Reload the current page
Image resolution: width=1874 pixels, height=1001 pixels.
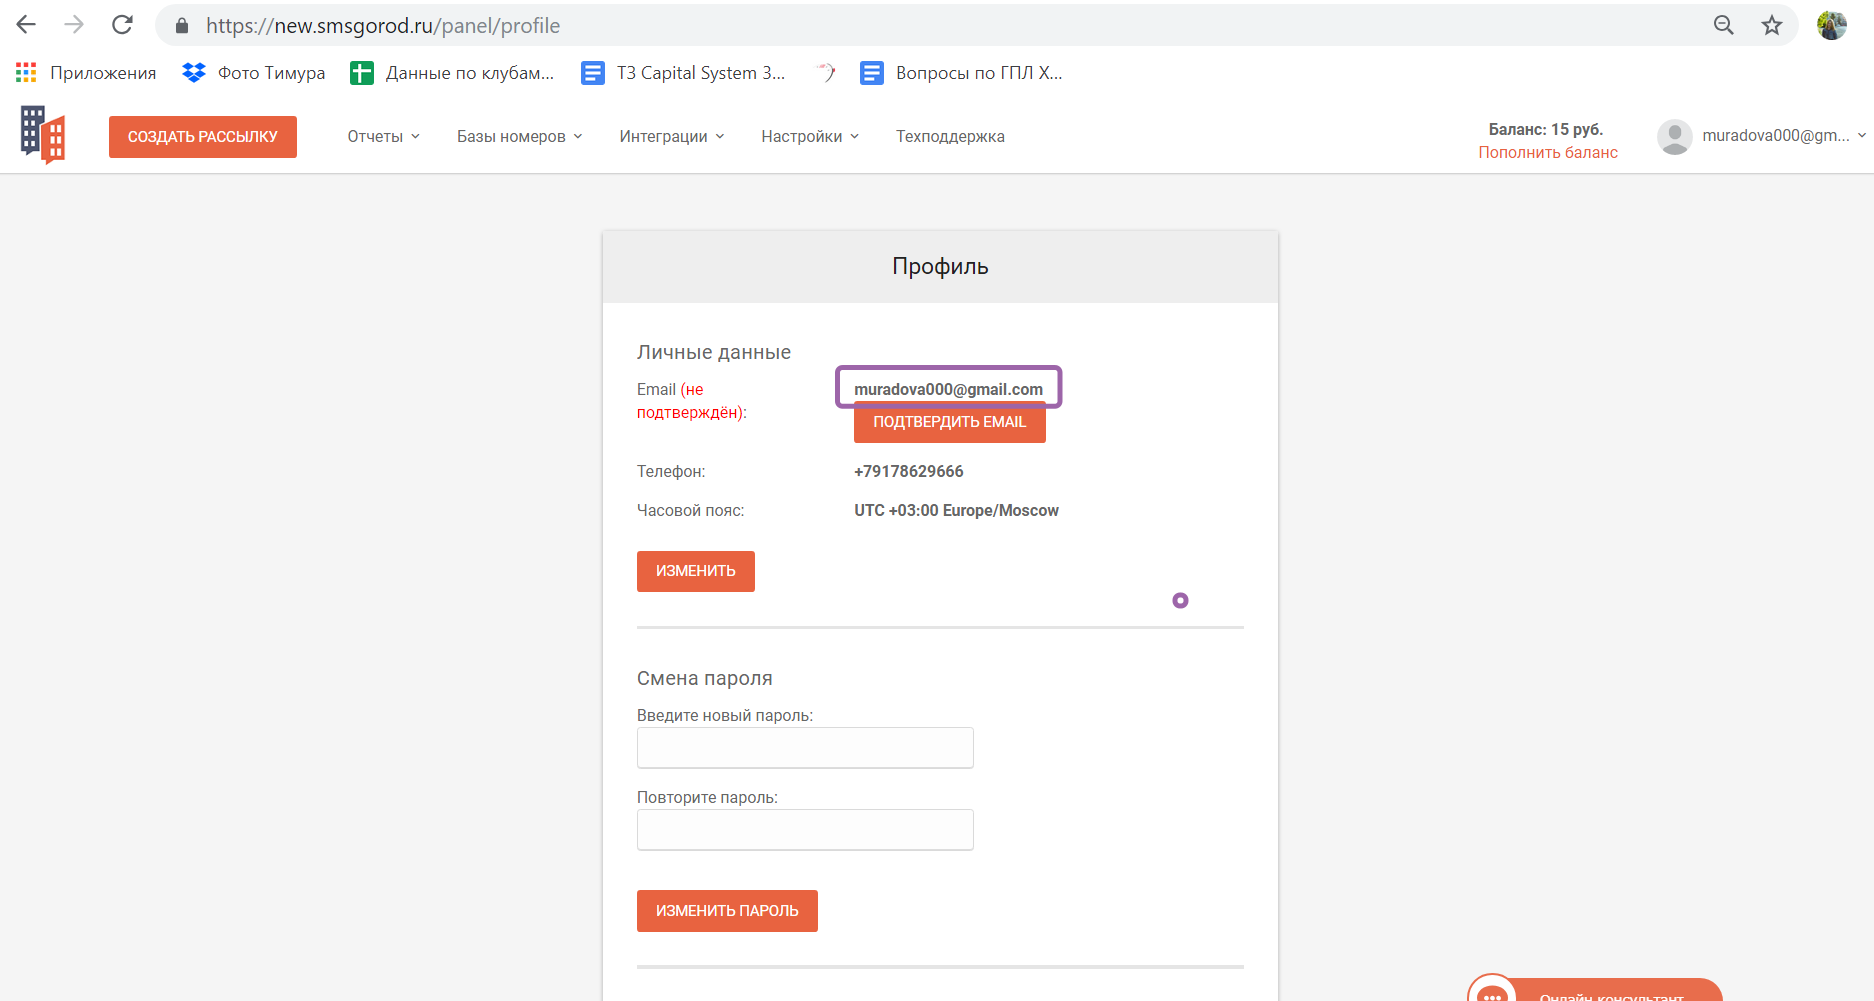point(122,25)
